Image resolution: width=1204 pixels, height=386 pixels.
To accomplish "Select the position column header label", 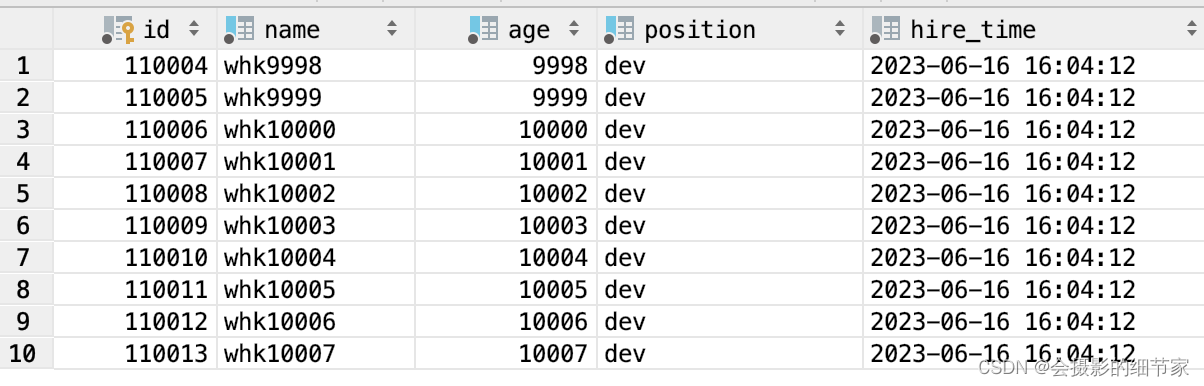I will click(699, 30).
